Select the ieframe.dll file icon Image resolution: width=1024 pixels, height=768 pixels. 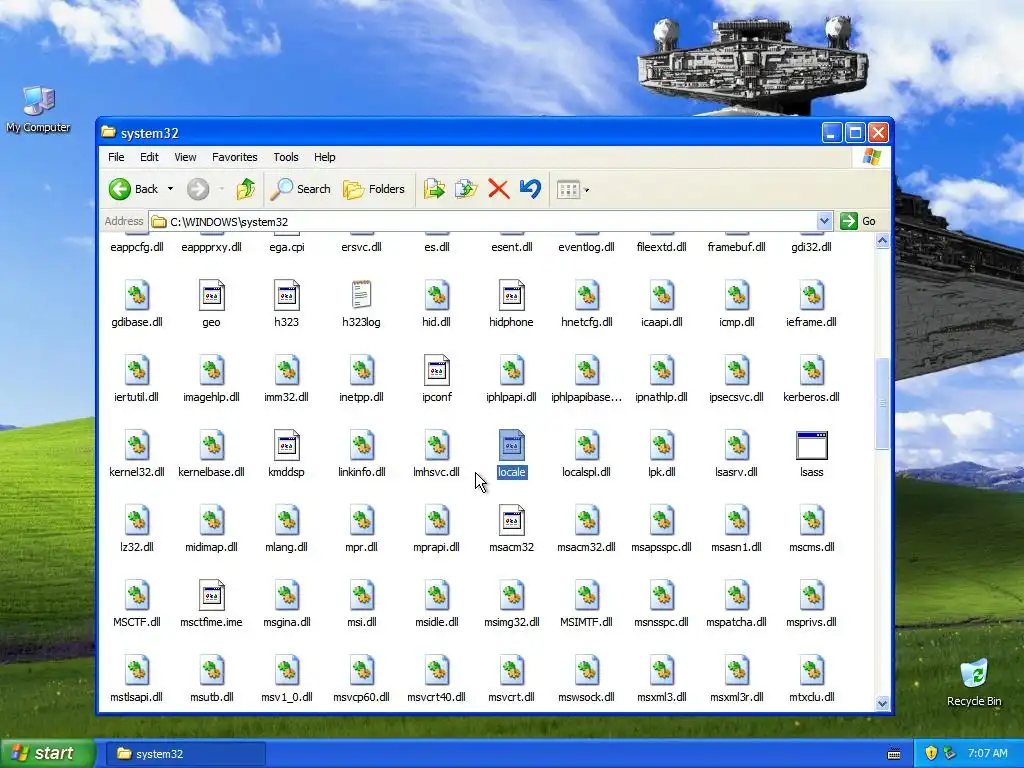(812, 296)
